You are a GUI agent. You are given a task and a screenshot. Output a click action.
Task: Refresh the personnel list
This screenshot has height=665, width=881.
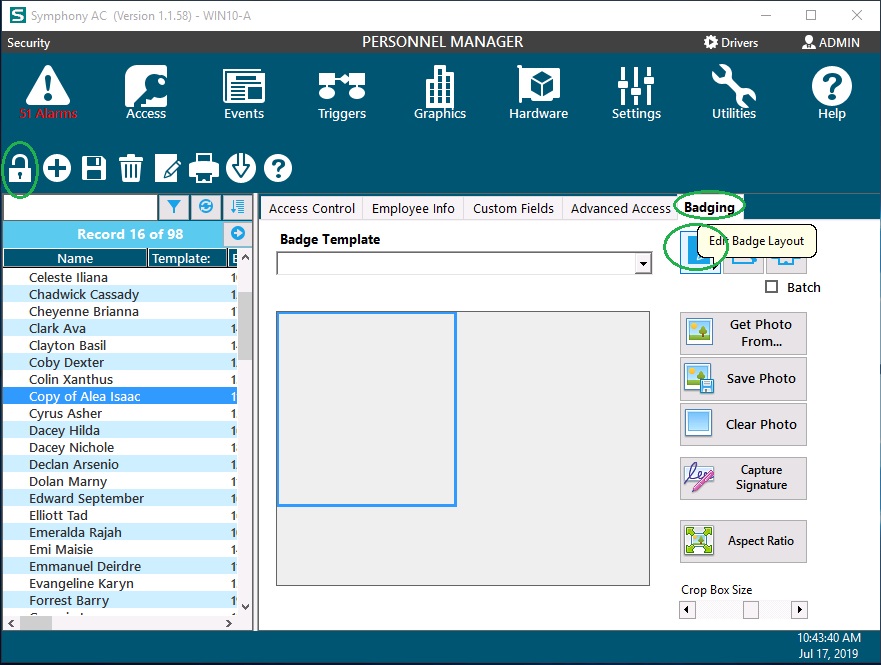pyautogui.click(x=206, y=207)
